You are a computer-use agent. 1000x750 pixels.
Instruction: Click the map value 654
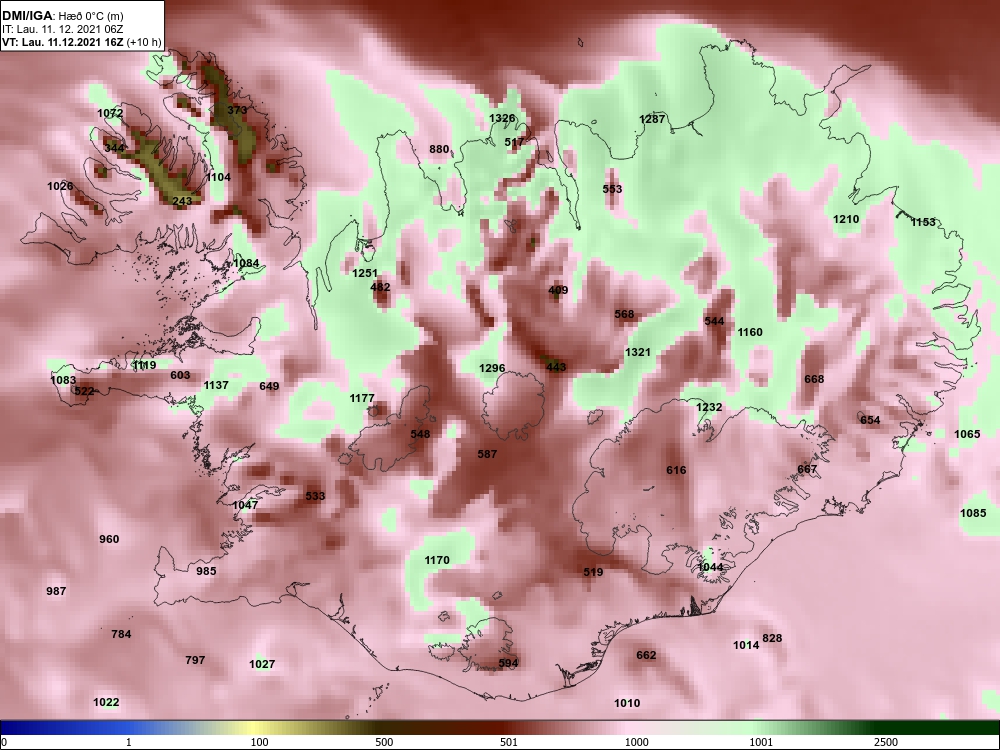pos(870,420)
